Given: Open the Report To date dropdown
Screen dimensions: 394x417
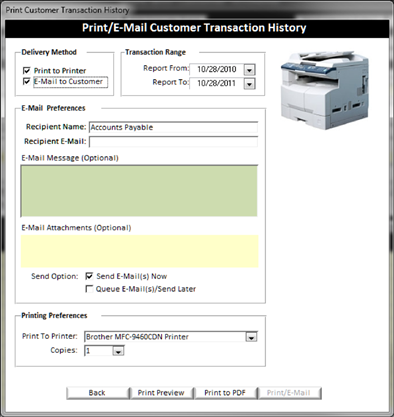Looking at the screenshot, I should (x=250, y=84).
